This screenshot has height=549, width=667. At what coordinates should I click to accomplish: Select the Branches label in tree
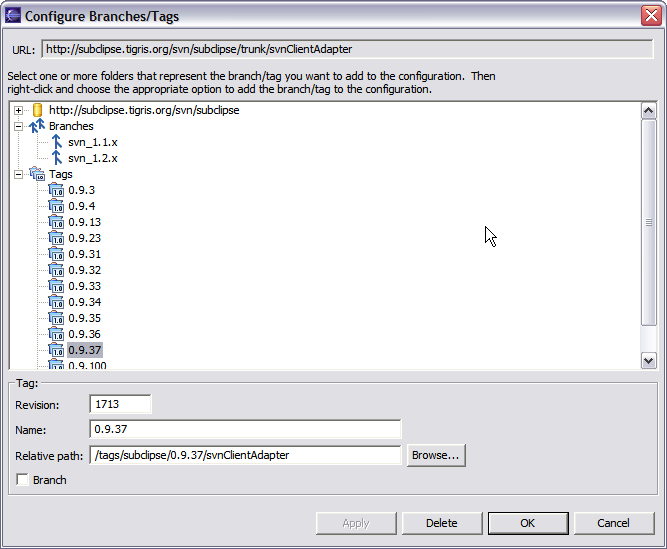71,126
